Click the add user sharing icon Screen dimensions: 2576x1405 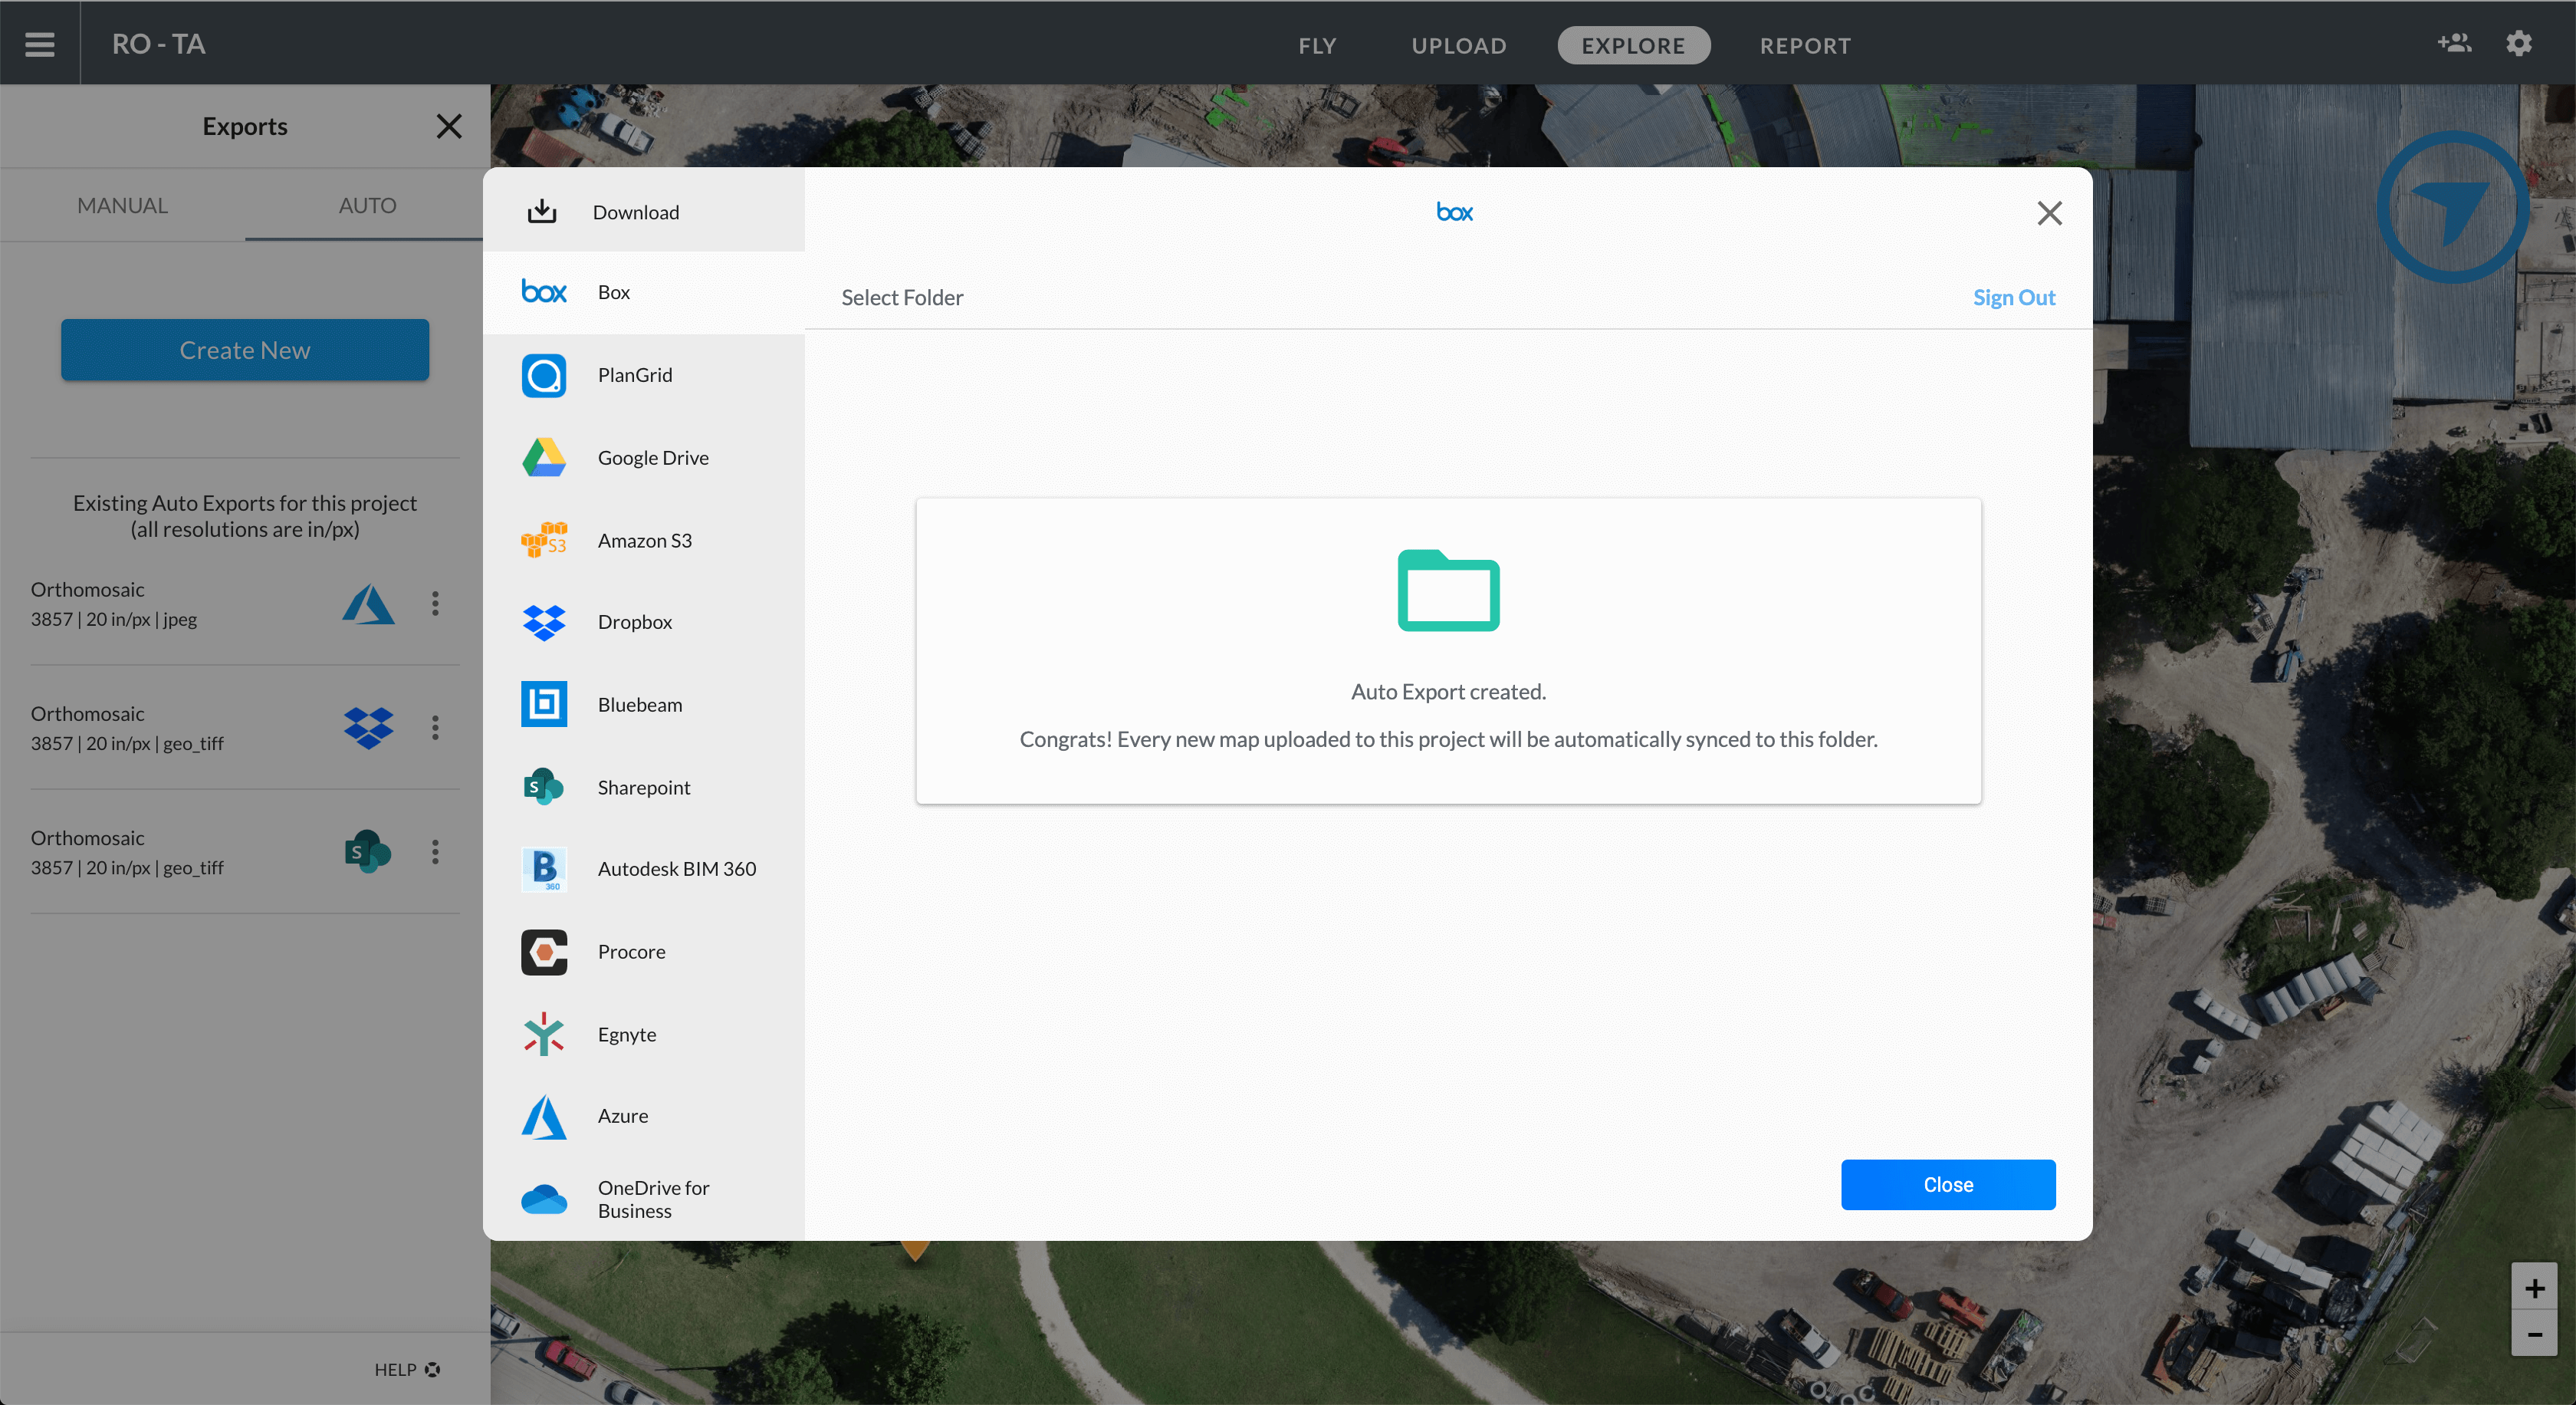(2454, 43)
